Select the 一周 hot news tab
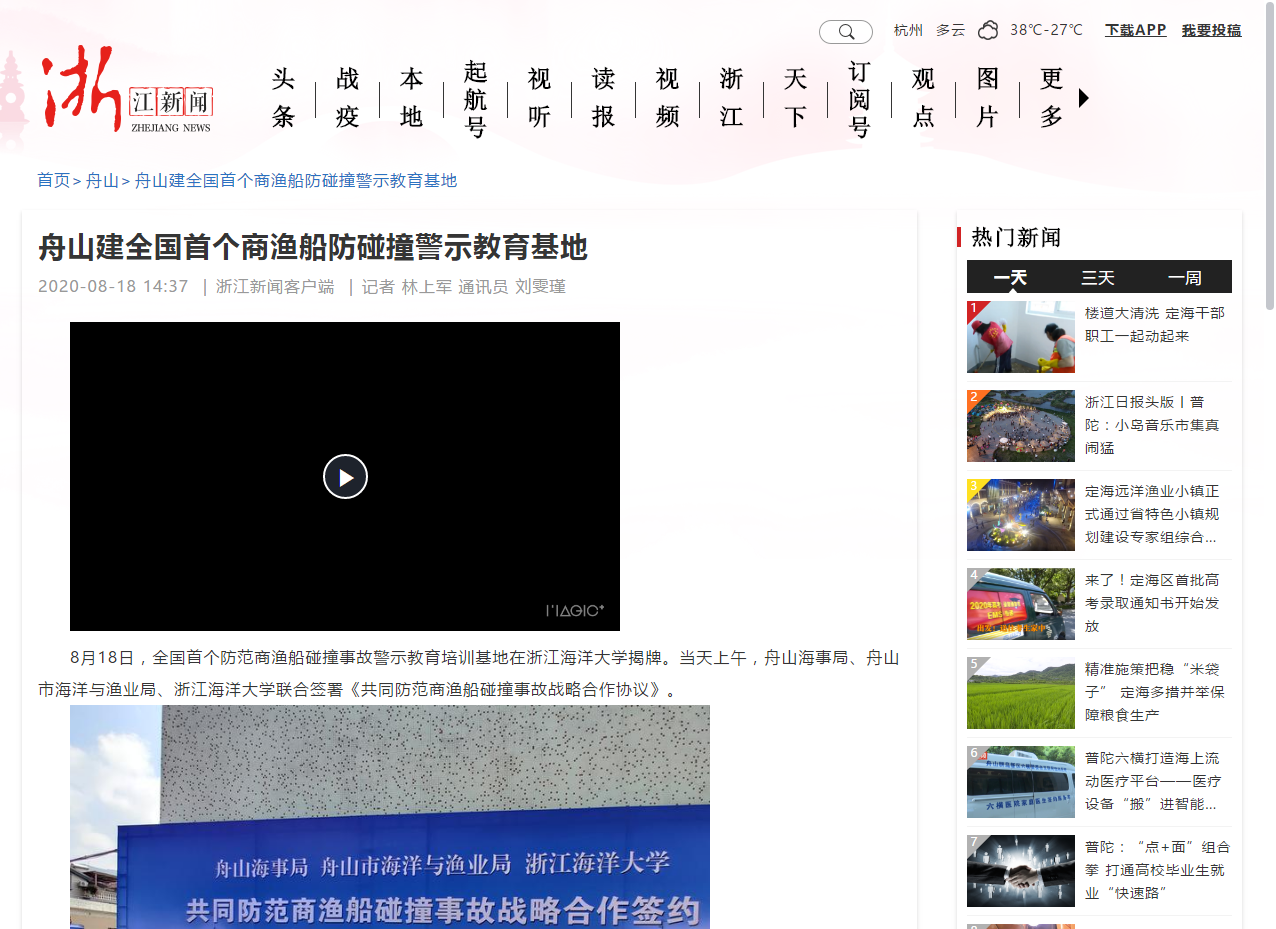The image size is (1276, 929). pyautogui.click(x=1186, y=277)
